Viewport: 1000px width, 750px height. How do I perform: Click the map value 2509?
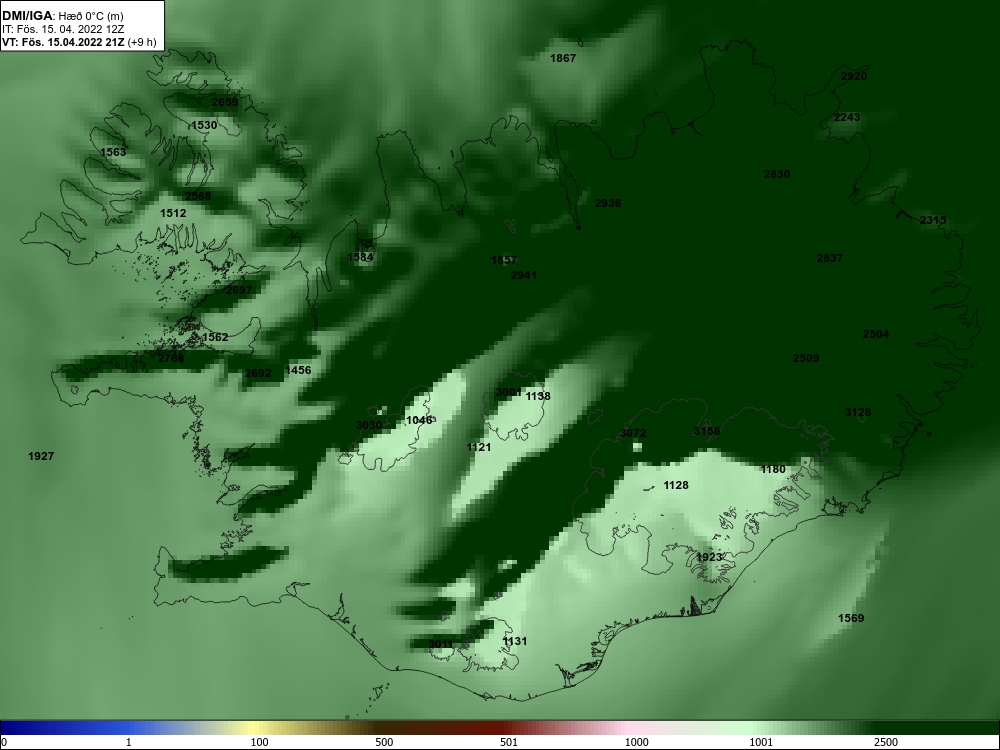(805, 358)
